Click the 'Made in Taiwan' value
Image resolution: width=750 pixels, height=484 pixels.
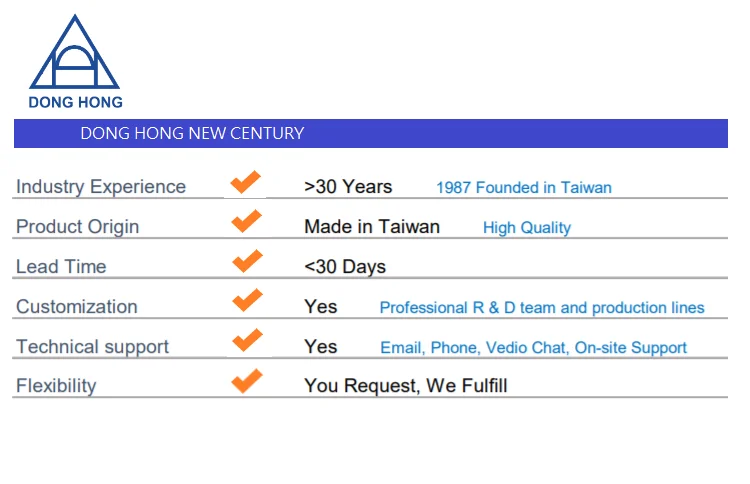[x=372, y=227]
